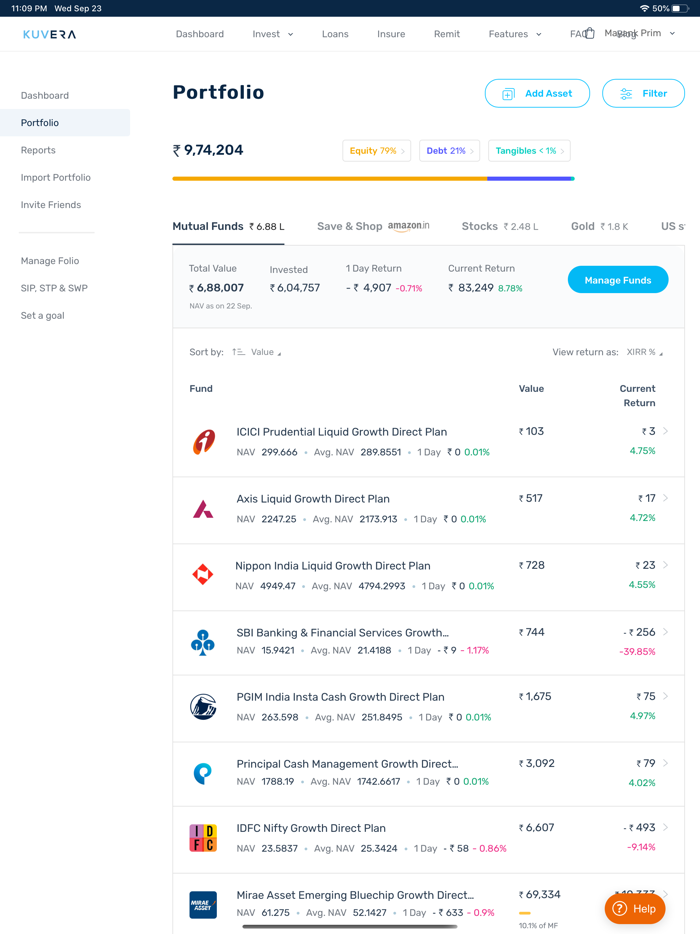Click the SBI Banking fund logo

coord(203,643)
